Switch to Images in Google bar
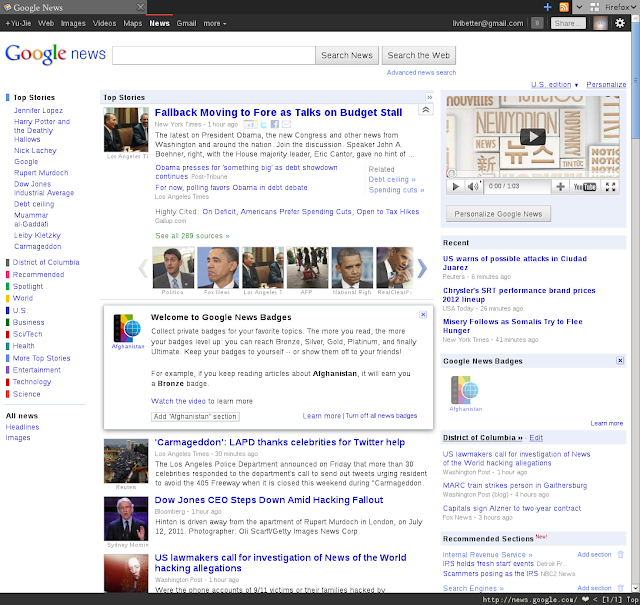The width and height of the screenshot is (640, 605). [73, 24]
